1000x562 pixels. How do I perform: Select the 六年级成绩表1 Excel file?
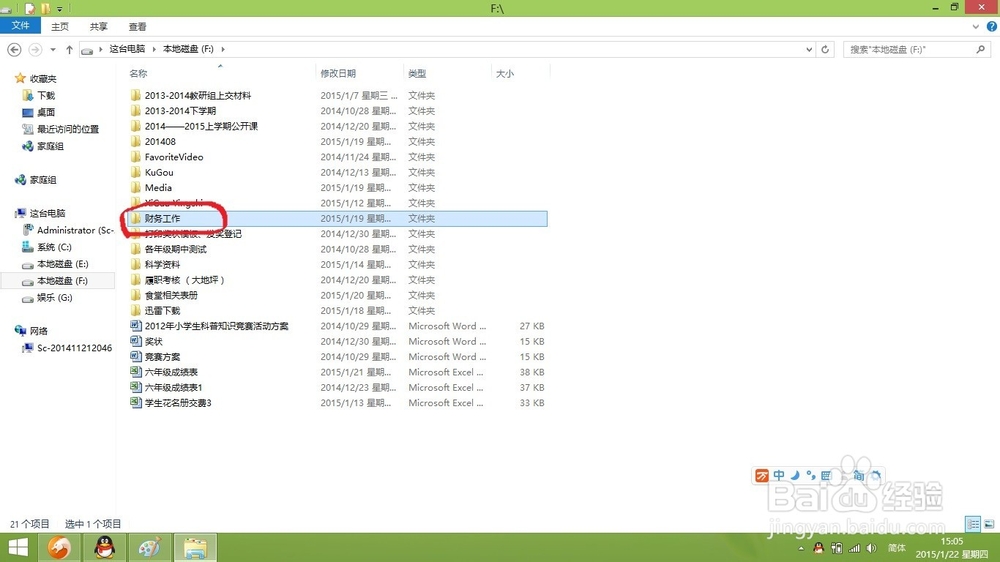[173, 387]
